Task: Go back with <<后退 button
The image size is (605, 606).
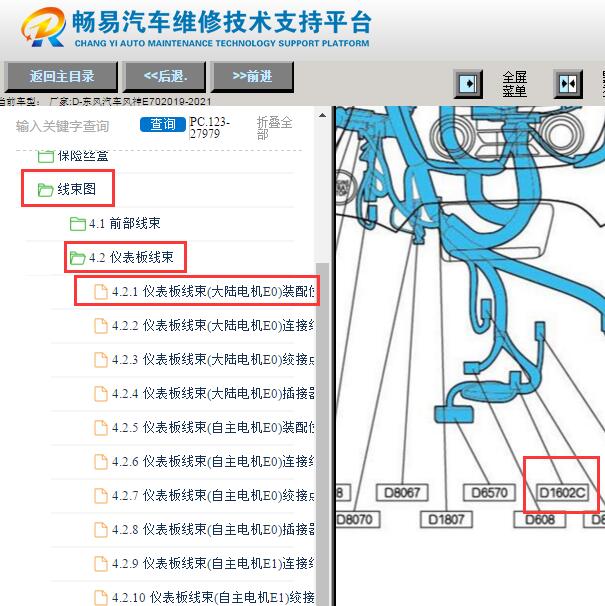Action: (165, 76)
